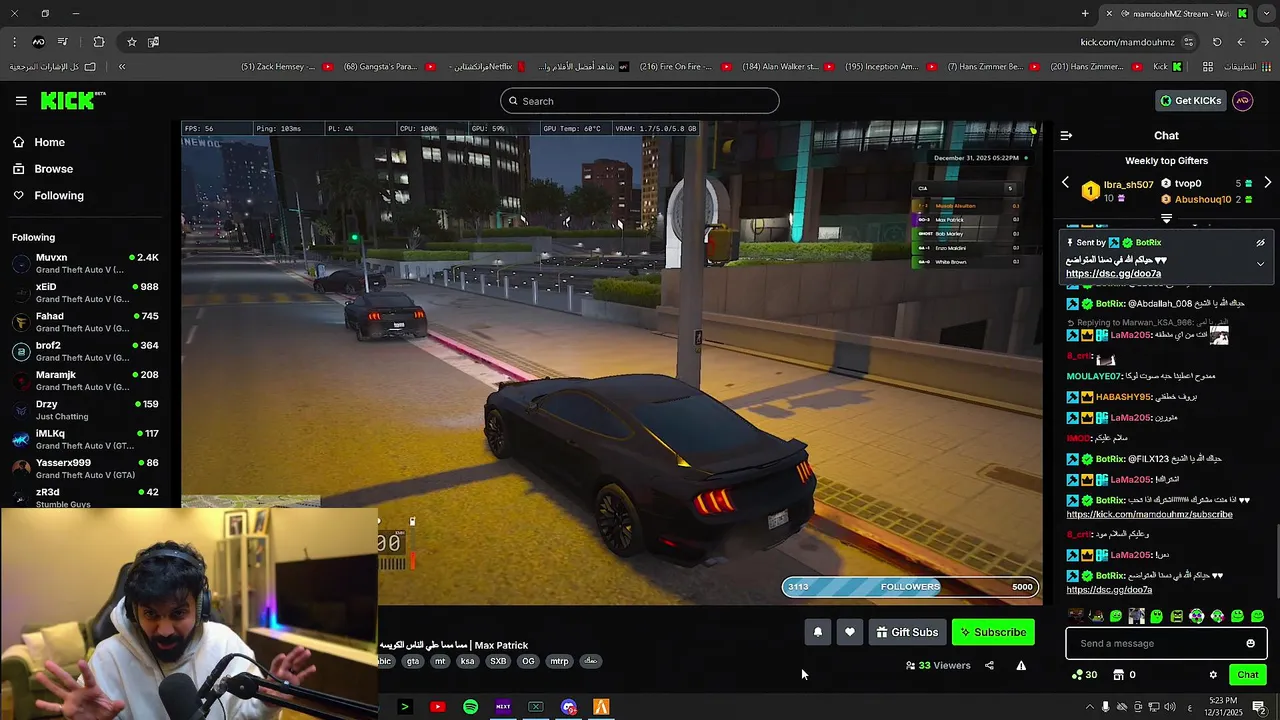Click the Get KICKs button
1280x720 pixels.
click(x=1190, y=101)
